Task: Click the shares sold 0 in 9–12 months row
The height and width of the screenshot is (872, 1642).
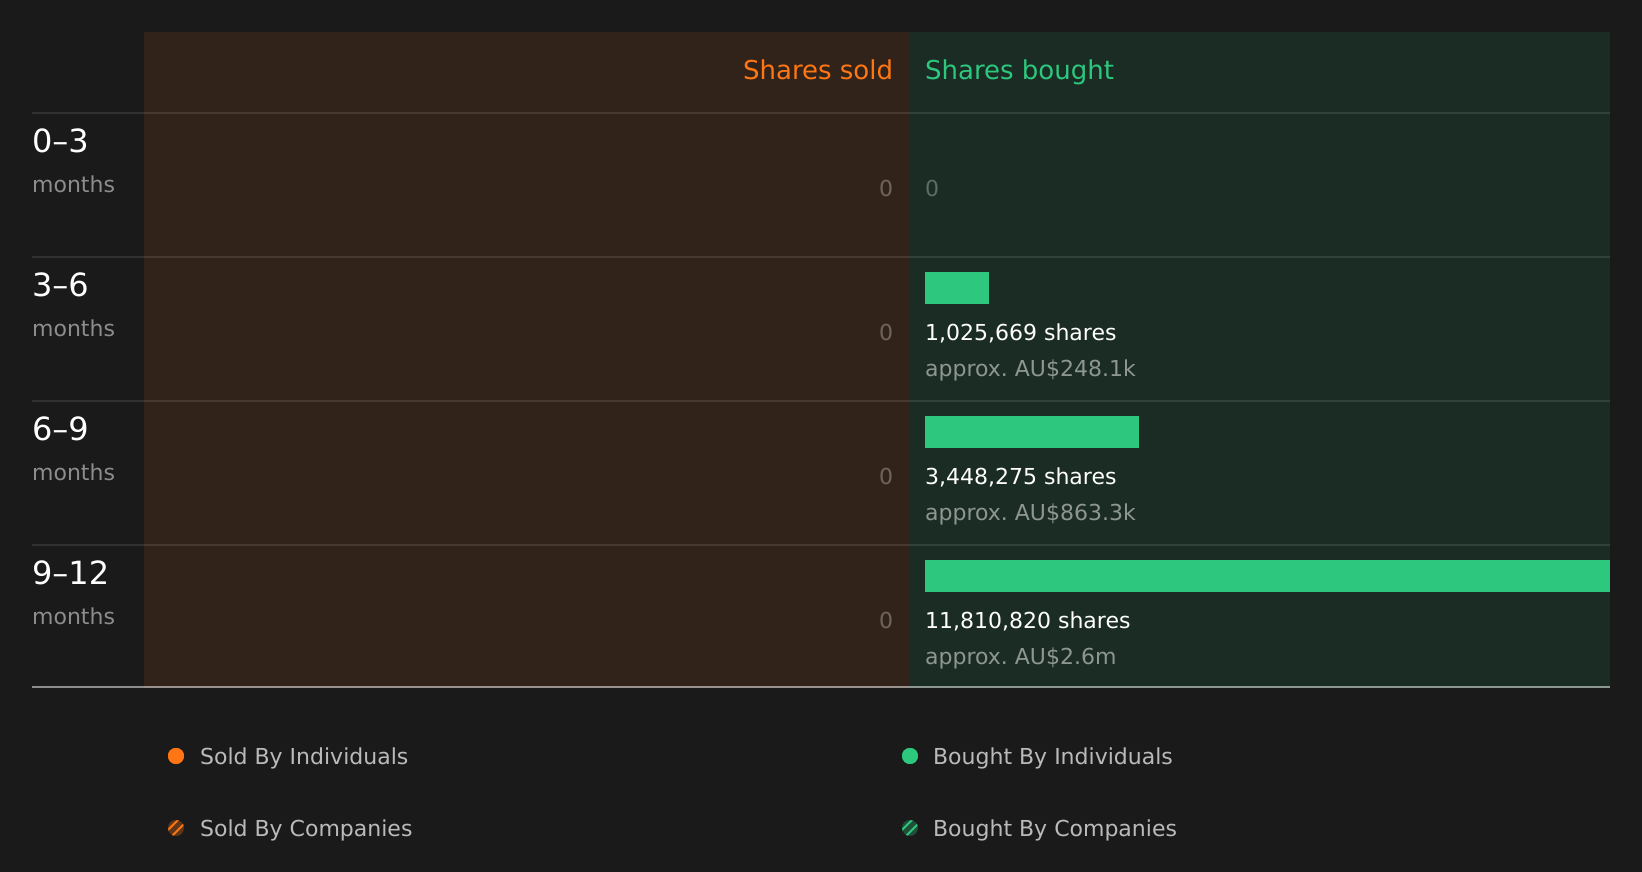Action: point(886,621)
